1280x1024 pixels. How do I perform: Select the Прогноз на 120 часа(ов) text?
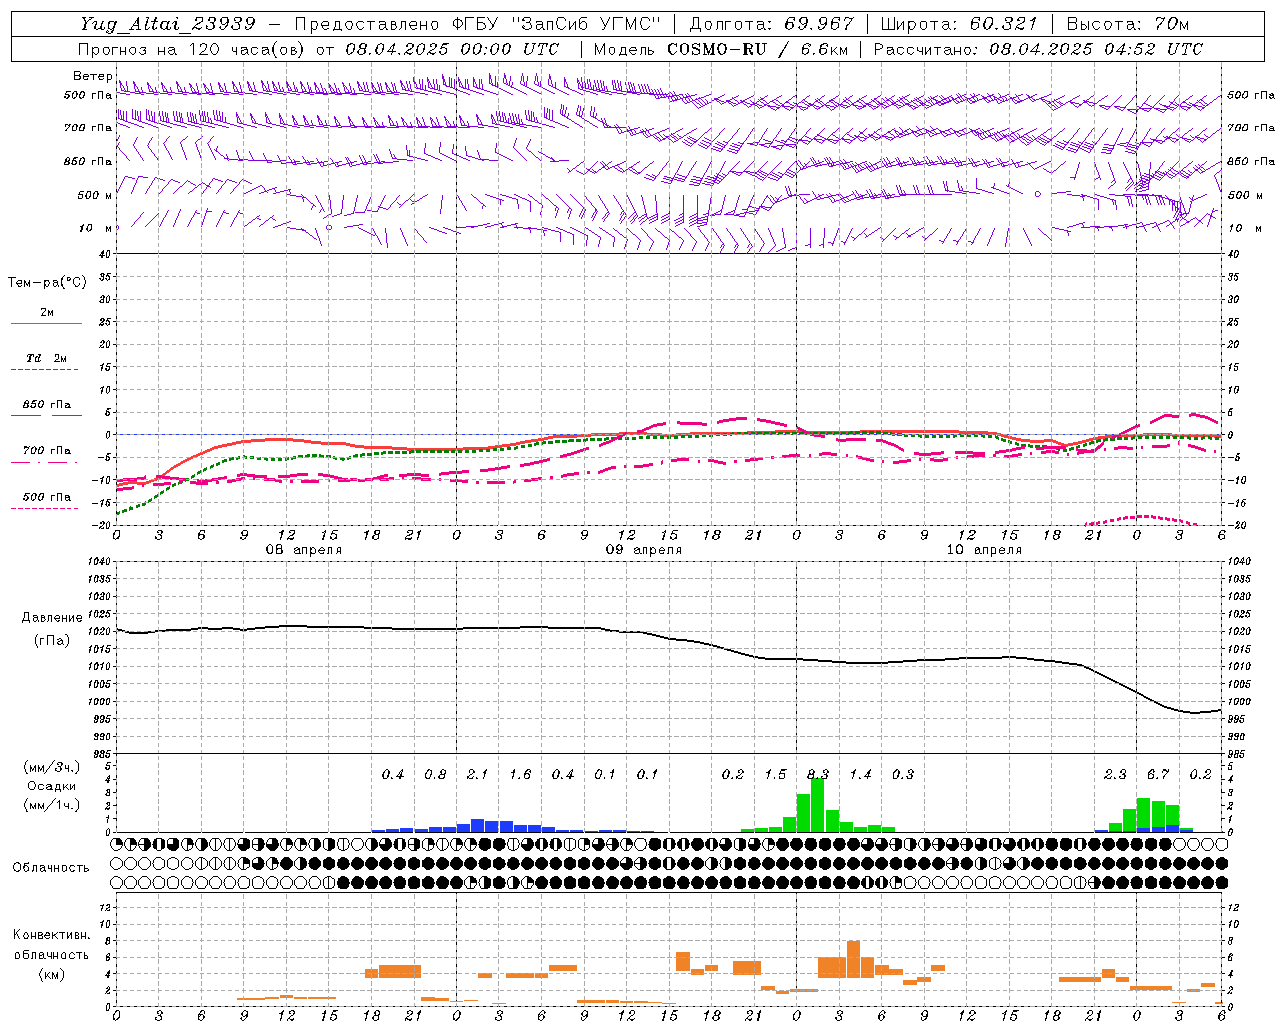(192, 49)
